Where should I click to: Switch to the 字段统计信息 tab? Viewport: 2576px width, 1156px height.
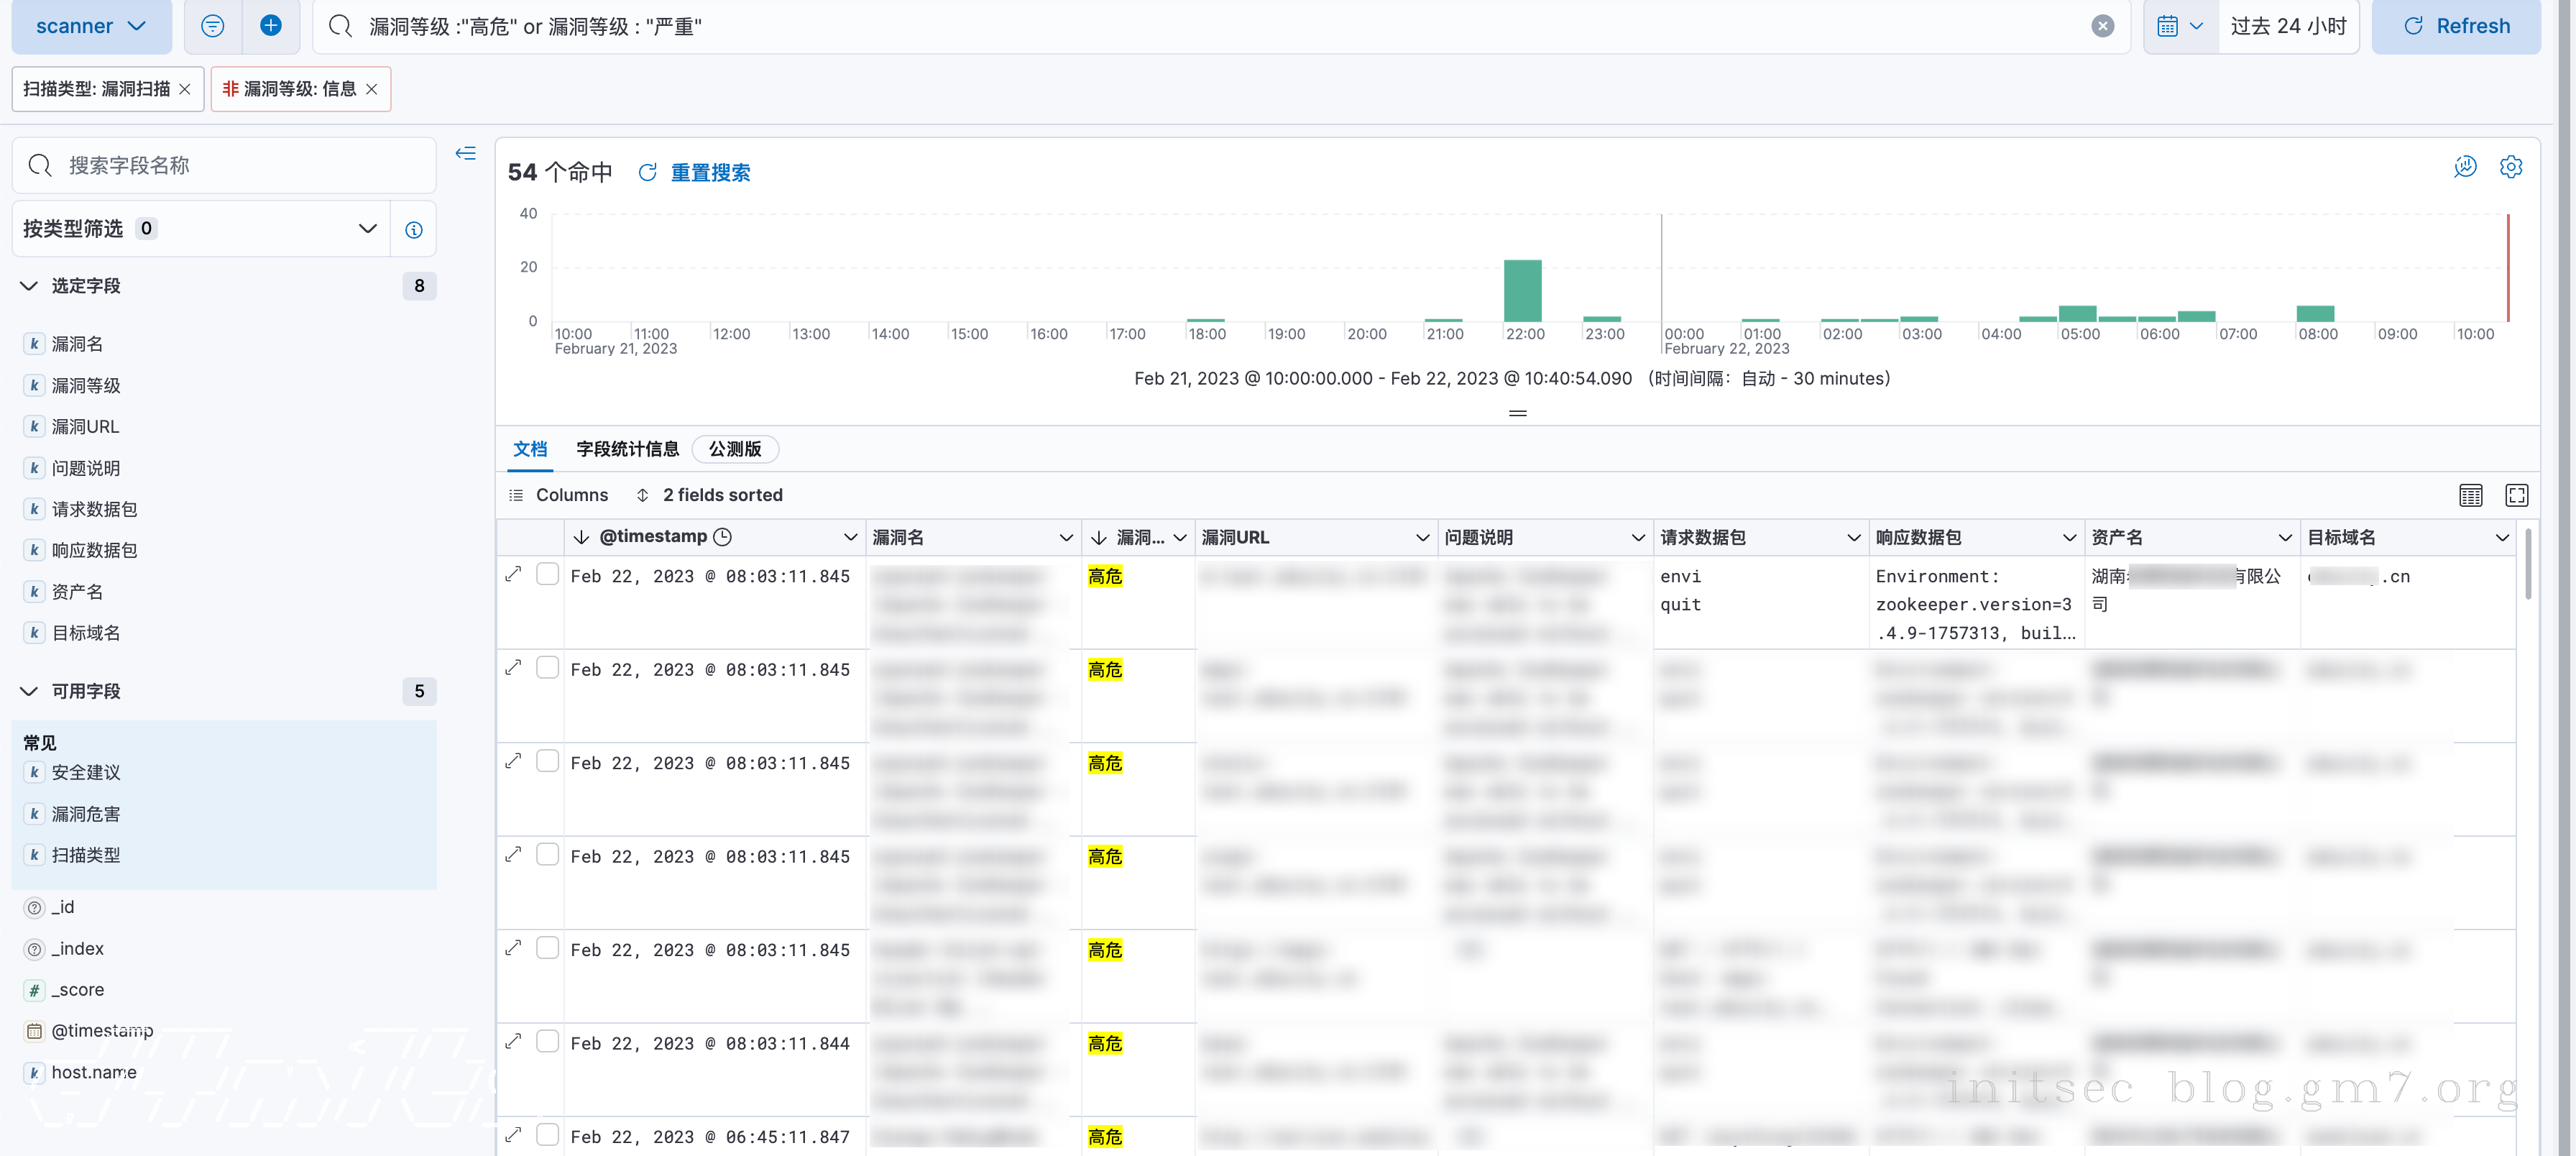[x=627, y=449]
